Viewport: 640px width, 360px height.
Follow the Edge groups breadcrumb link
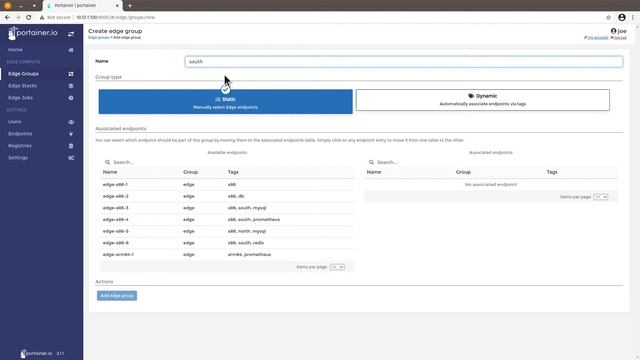[99, 38]
